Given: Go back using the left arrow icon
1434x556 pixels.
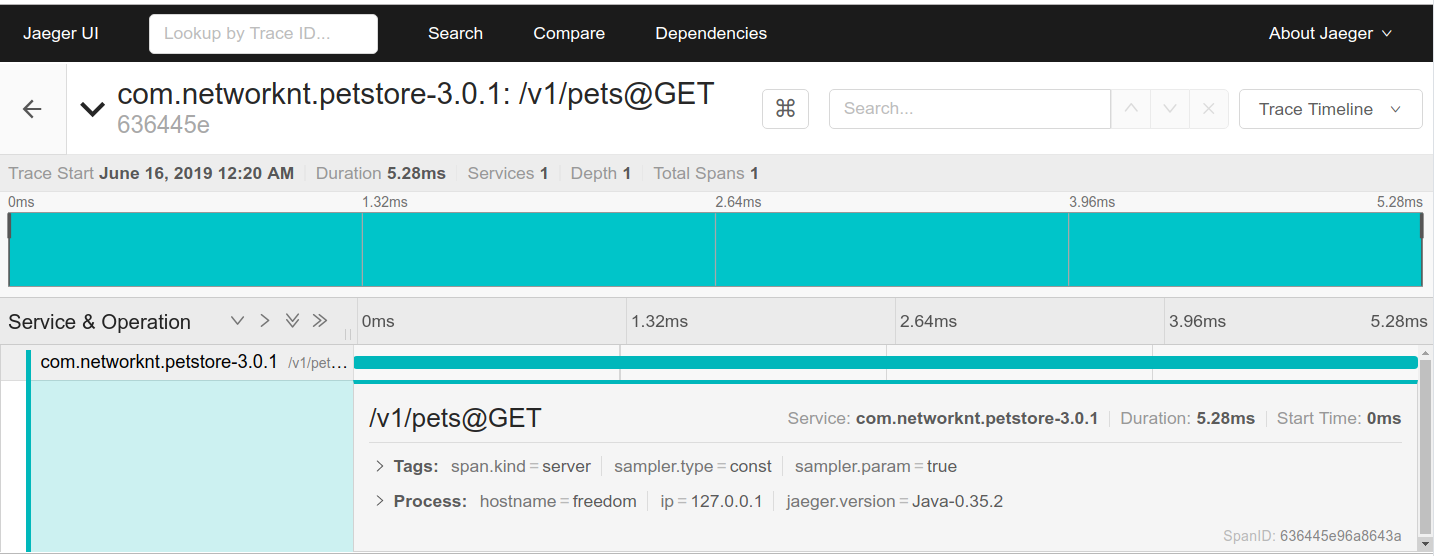Looking at the screenshot, I should pos(32,109).
